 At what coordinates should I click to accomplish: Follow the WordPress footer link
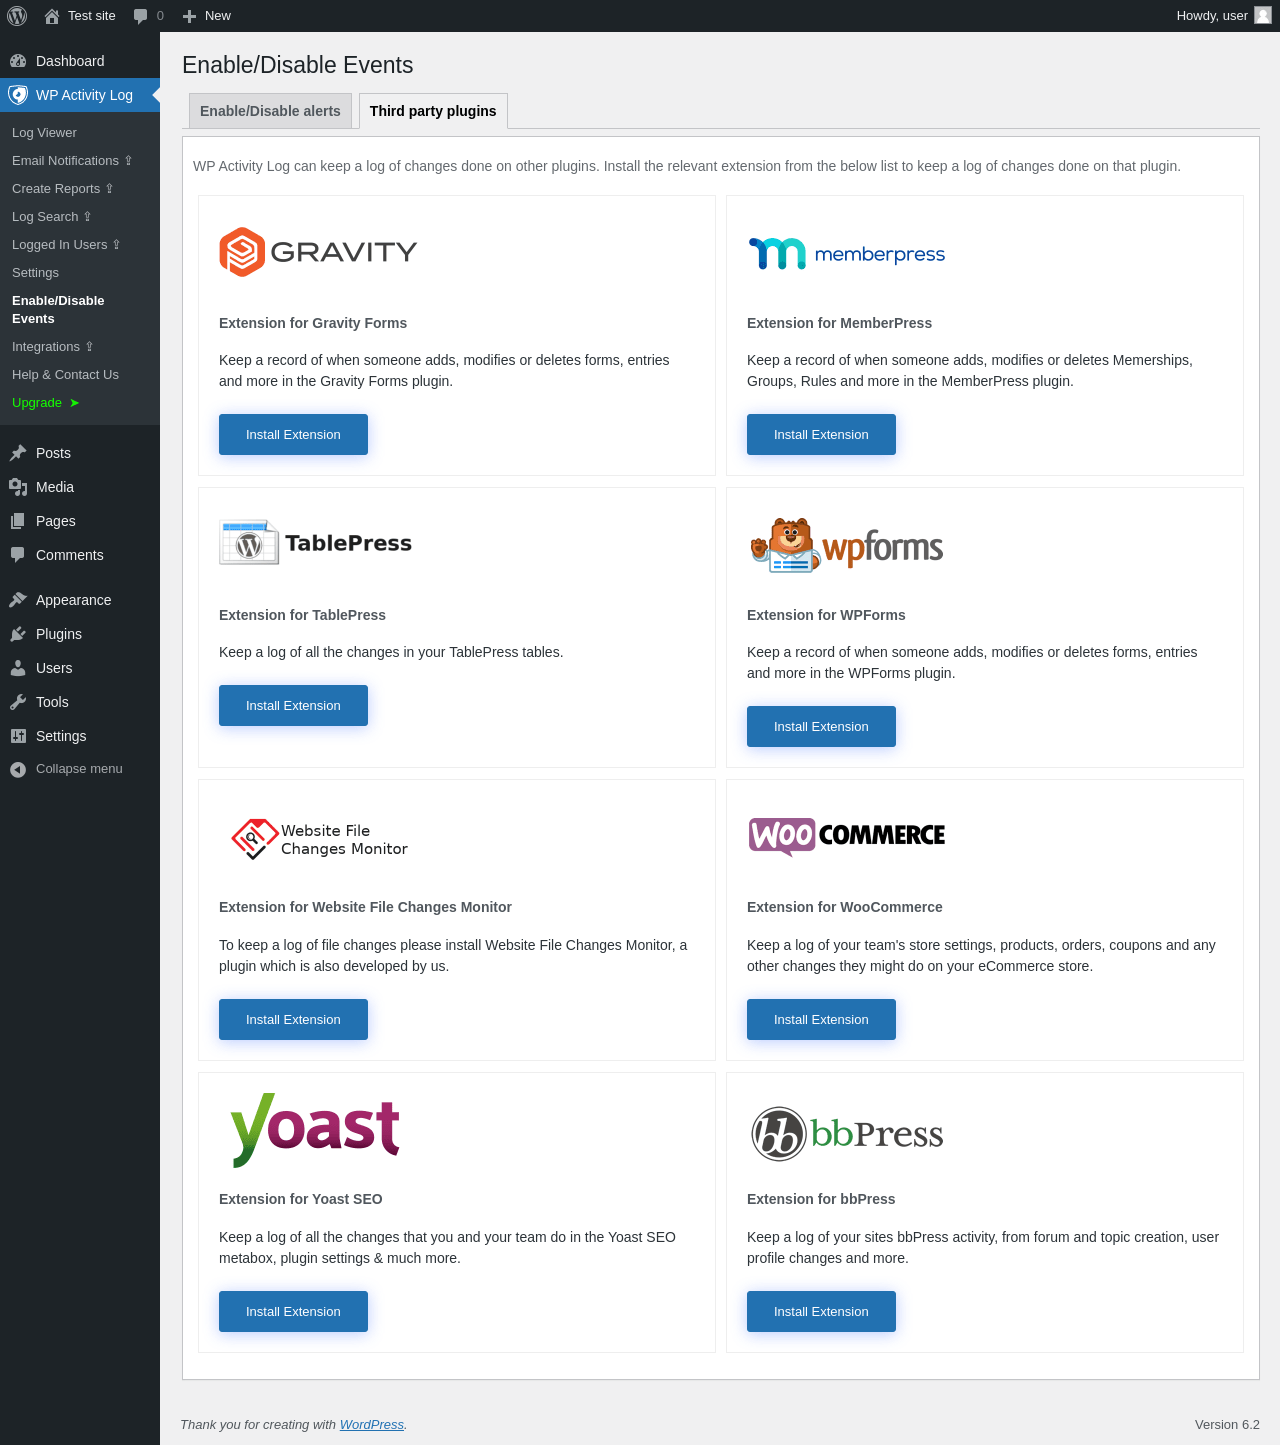point(372,1425)
